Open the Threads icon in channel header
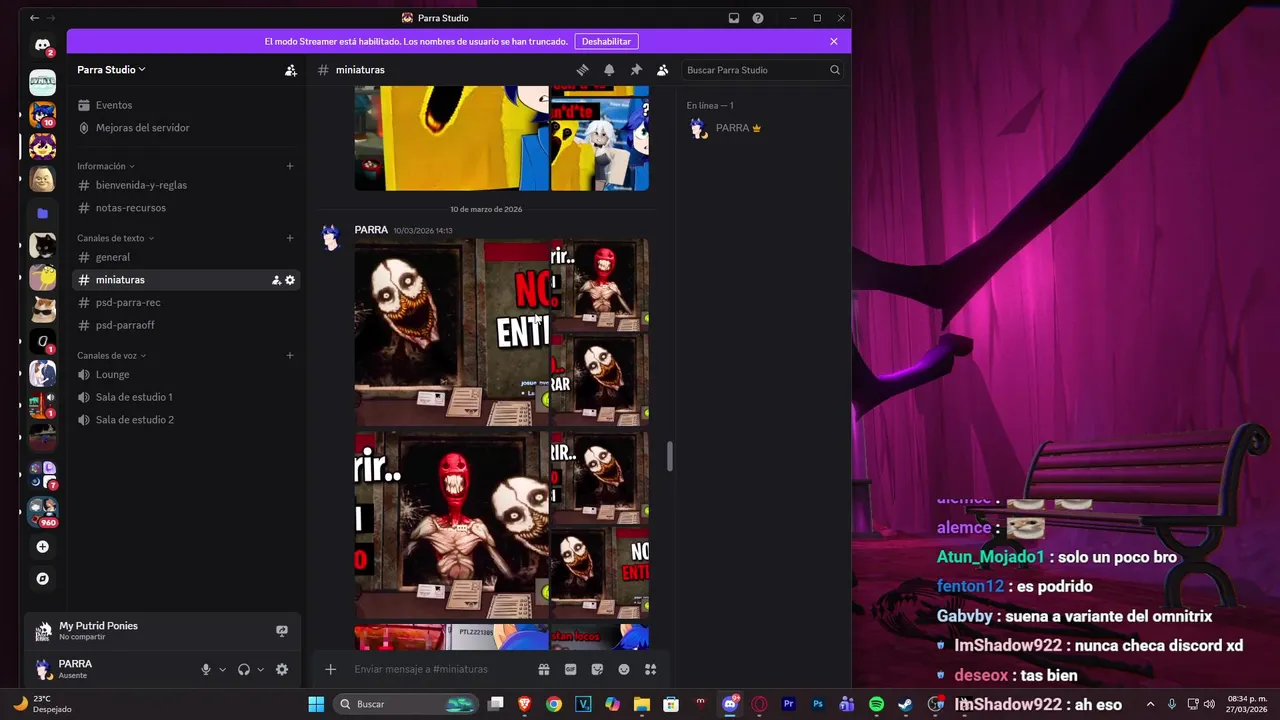Viewport: 1280px width, 720px height. [x=582, y=70]
